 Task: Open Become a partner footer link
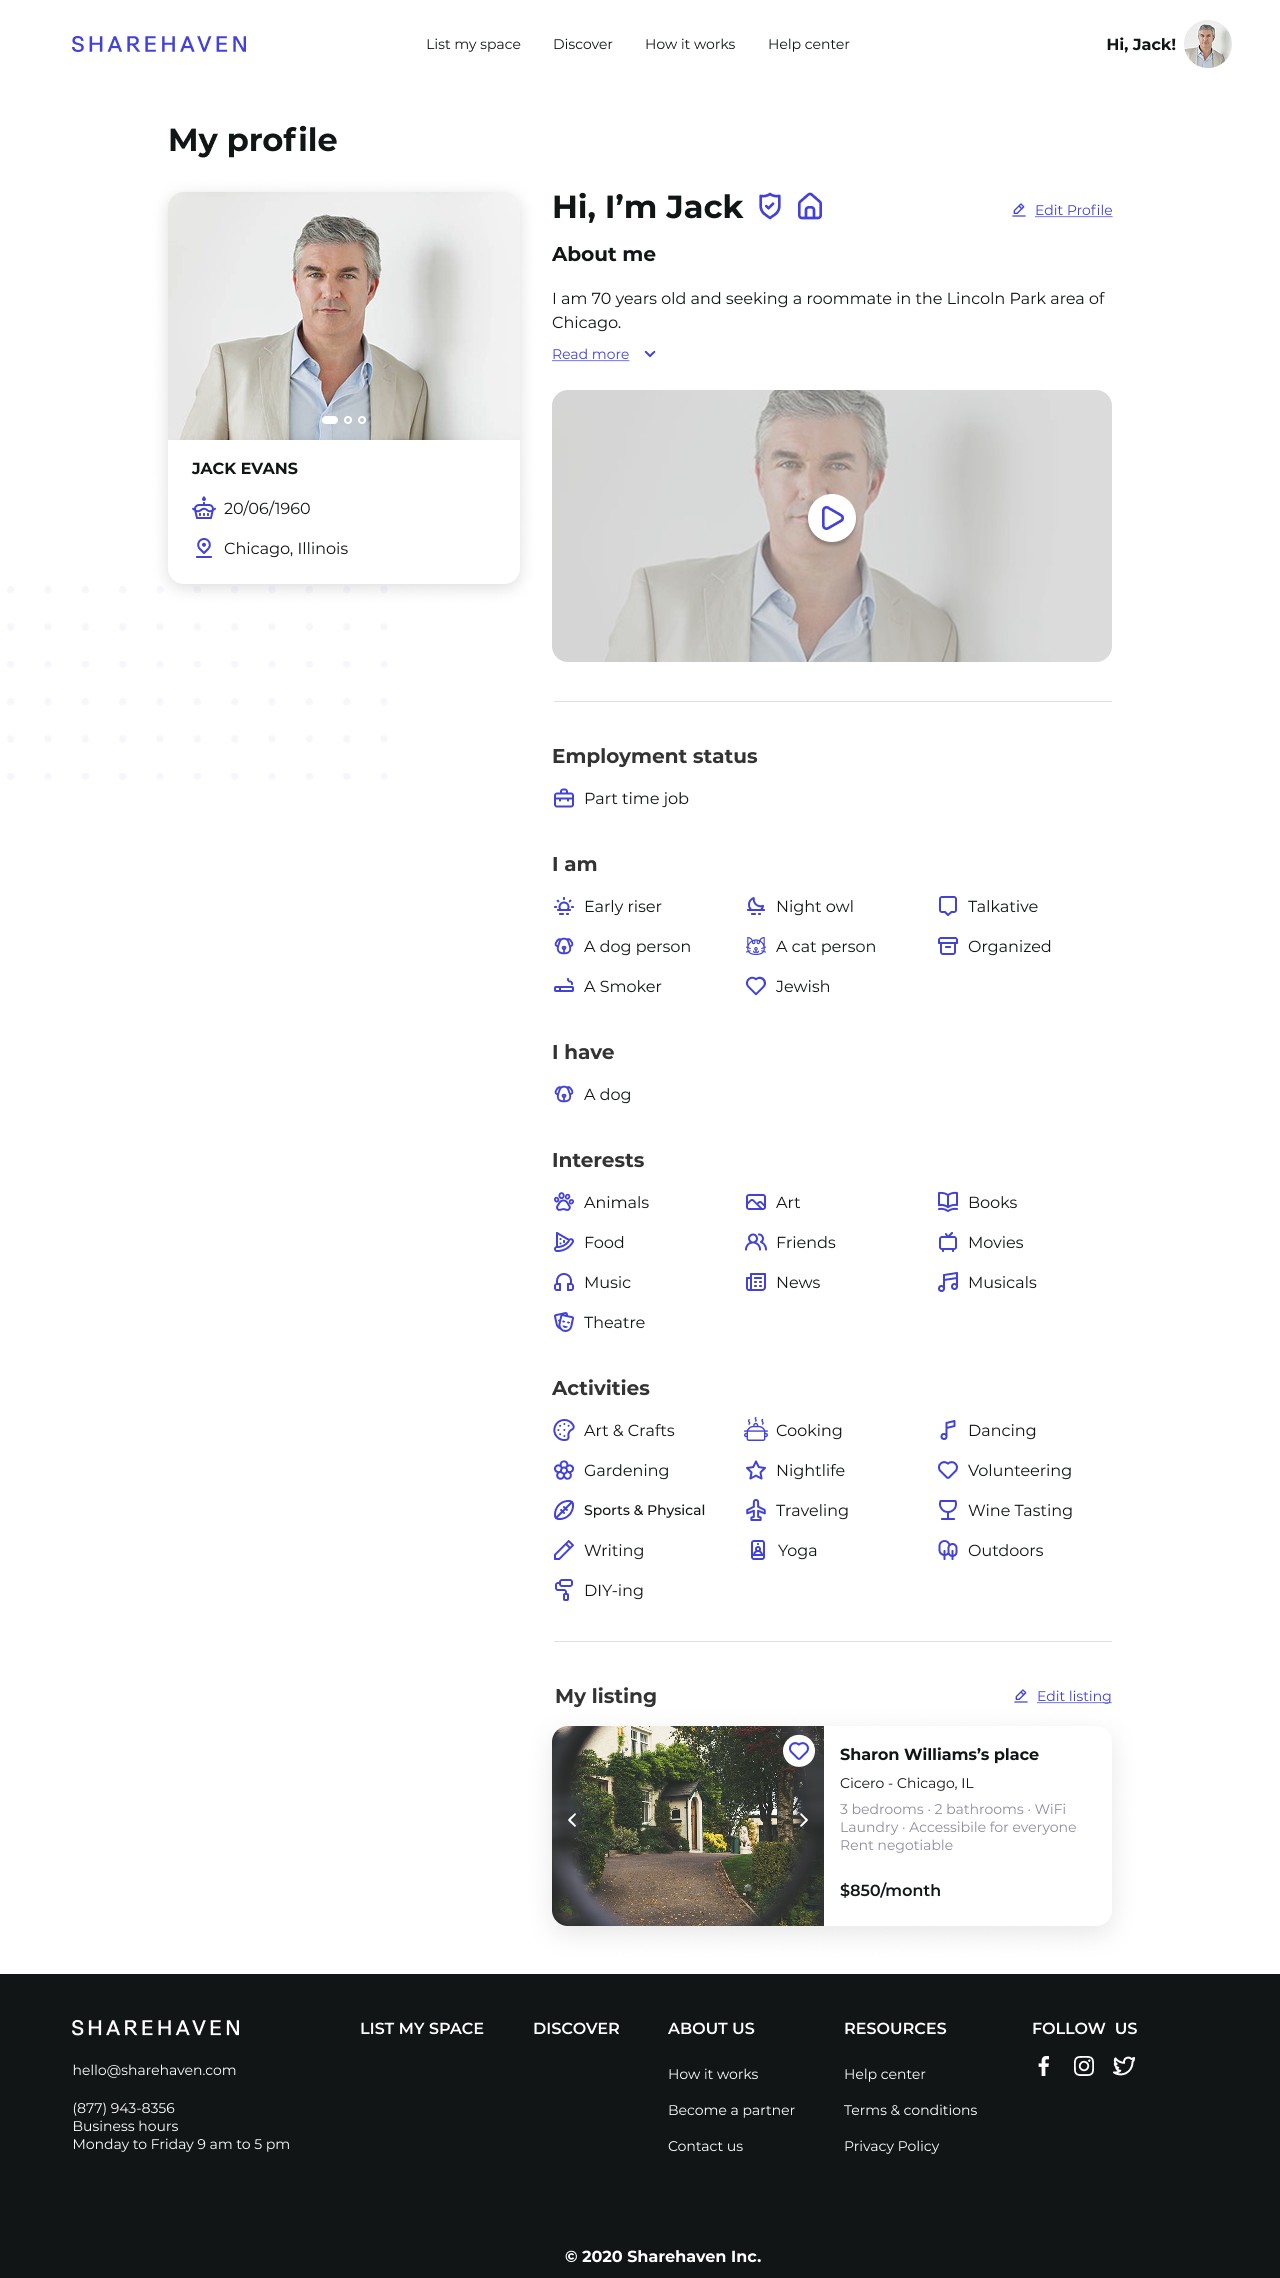click(x=731, y=2110)
